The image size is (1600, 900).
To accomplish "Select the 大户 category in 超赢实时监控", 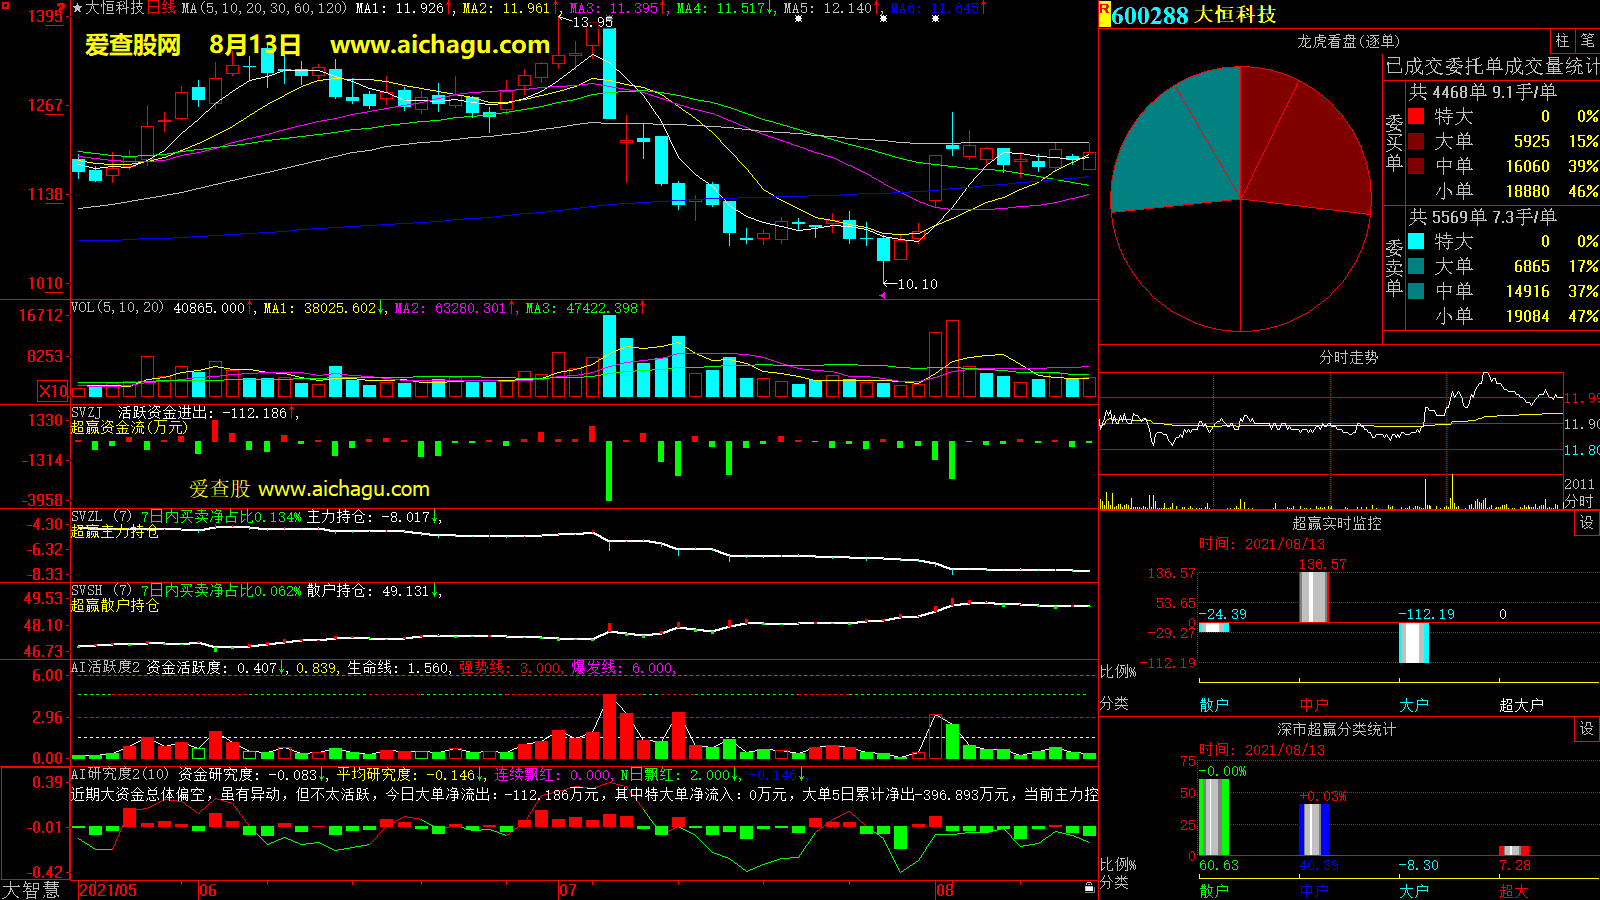I will 1414,705.
